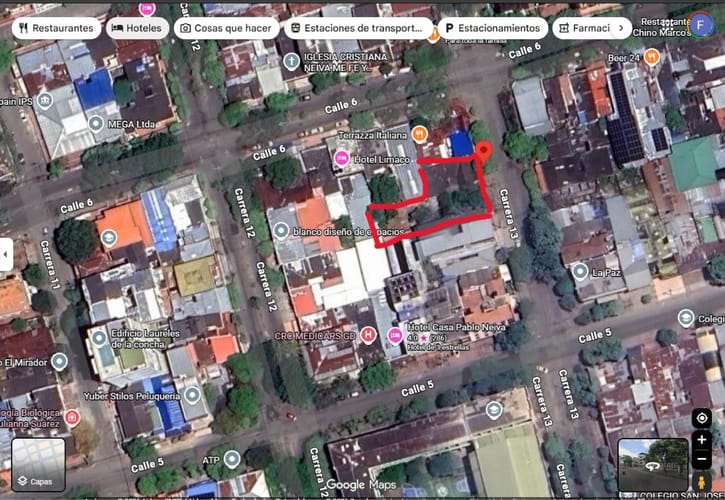This screenshot has height=500, width=725.
Task: Select the Farmacias filter chip
Action: pyautogui.click(x=587, y=28)
